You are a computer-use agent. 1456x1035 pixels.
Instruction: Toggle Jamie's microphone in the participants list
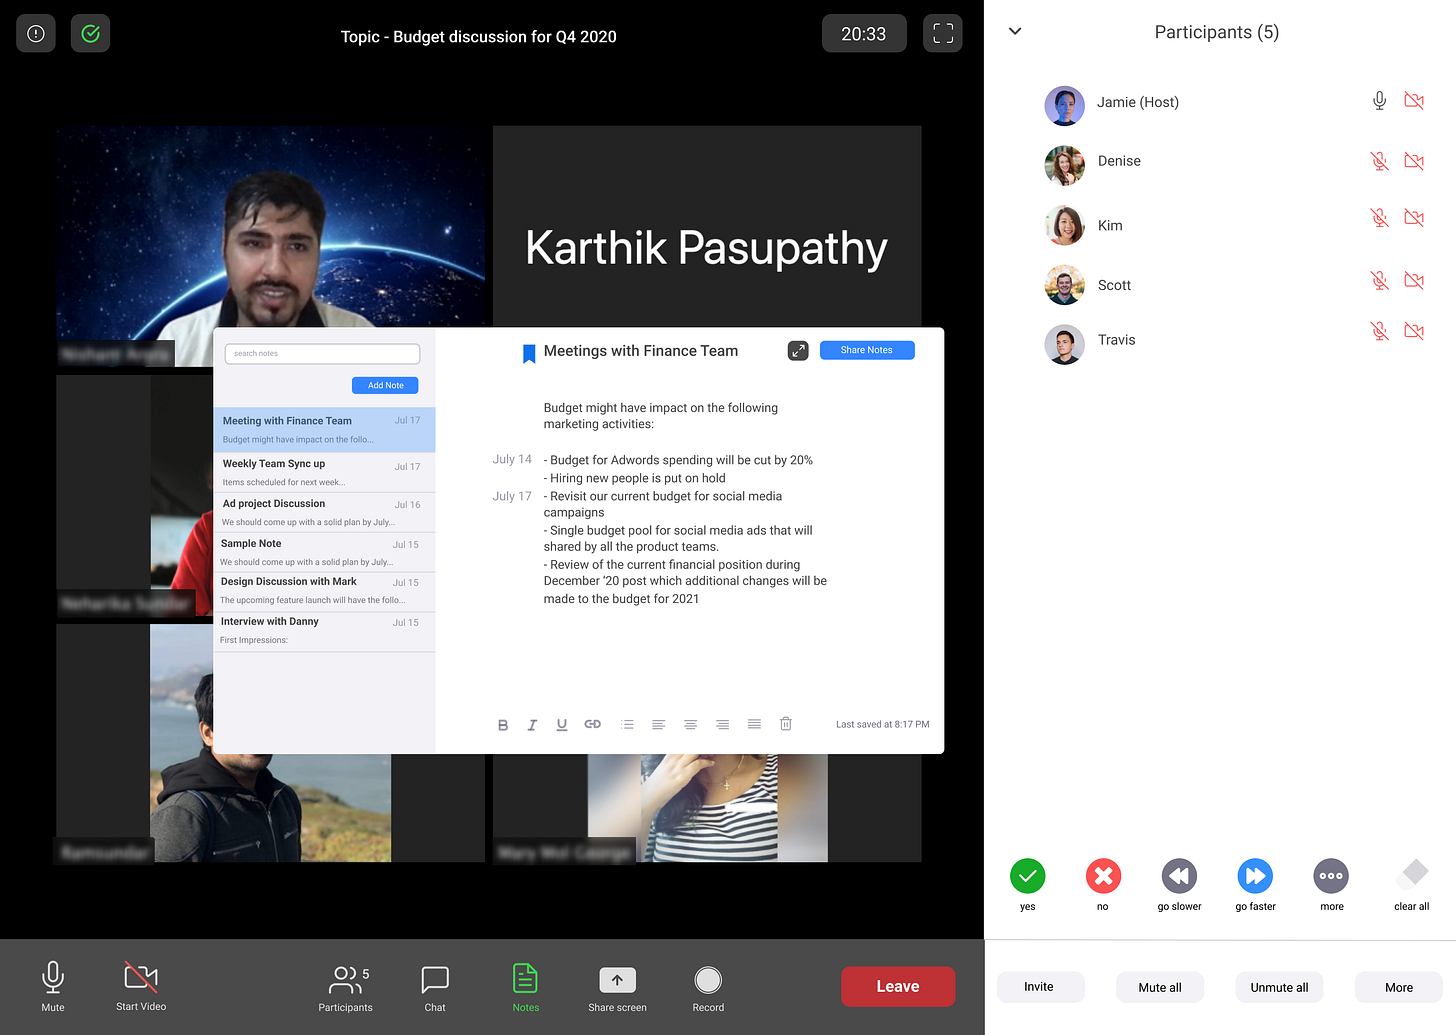pyautogui.click(x=1379, y=101)
